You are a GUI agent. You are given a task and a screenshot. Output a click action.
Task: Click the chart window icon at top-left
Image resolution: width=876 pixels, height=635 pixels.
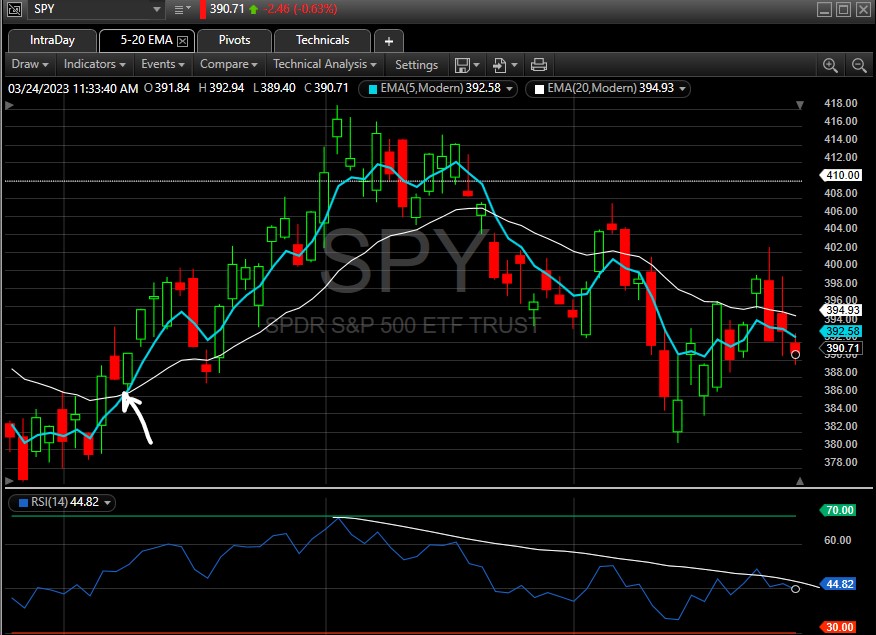tap(13, 9)
